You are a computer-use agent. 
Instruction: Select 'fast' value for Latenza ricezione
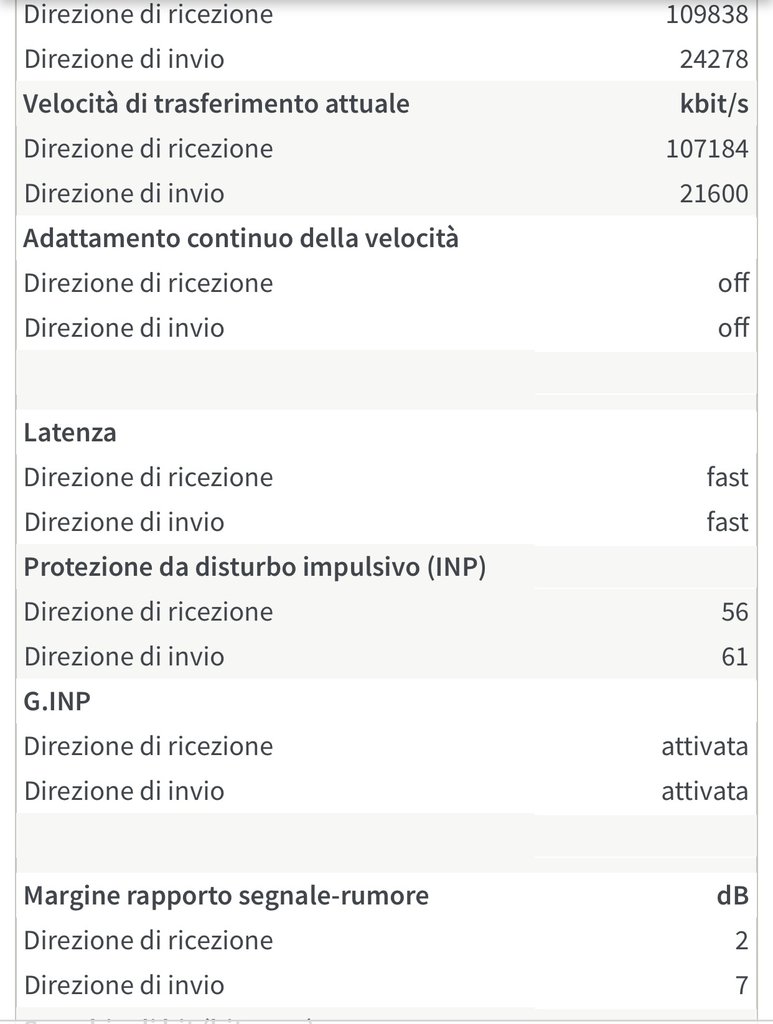[727, 477]
